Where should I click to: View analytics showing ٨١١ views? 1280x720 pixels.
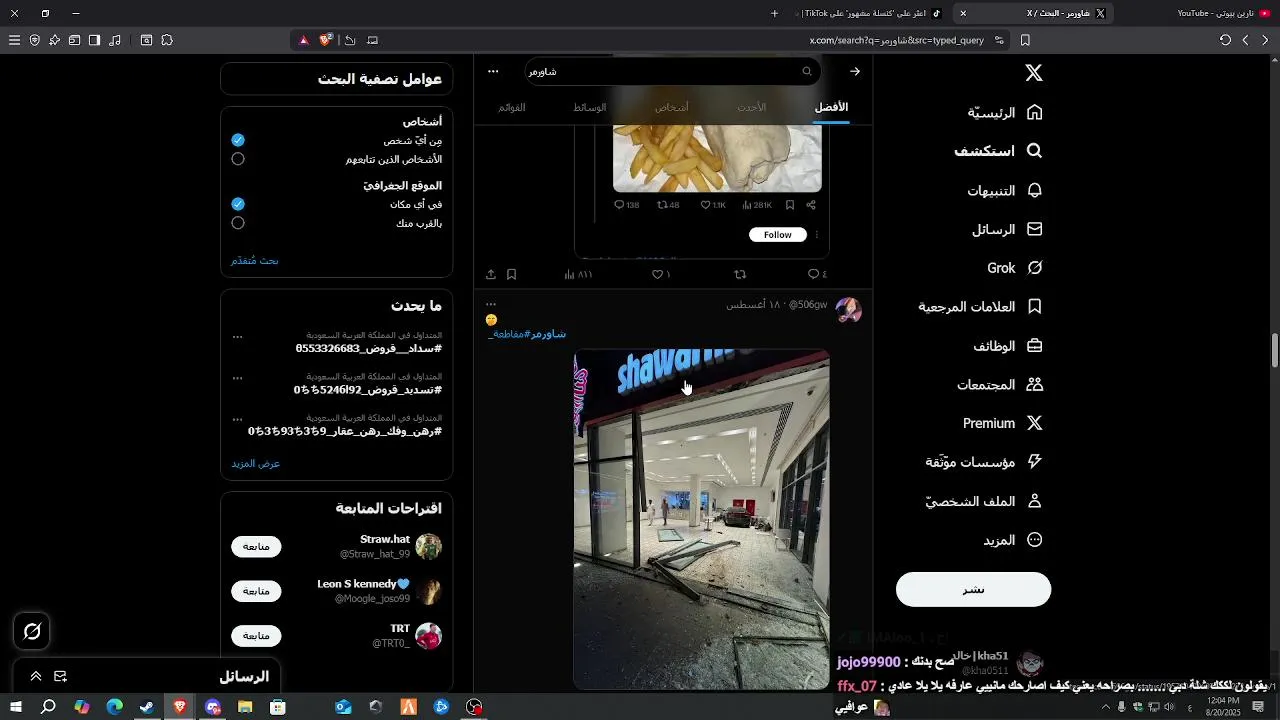tap(579, 274)
